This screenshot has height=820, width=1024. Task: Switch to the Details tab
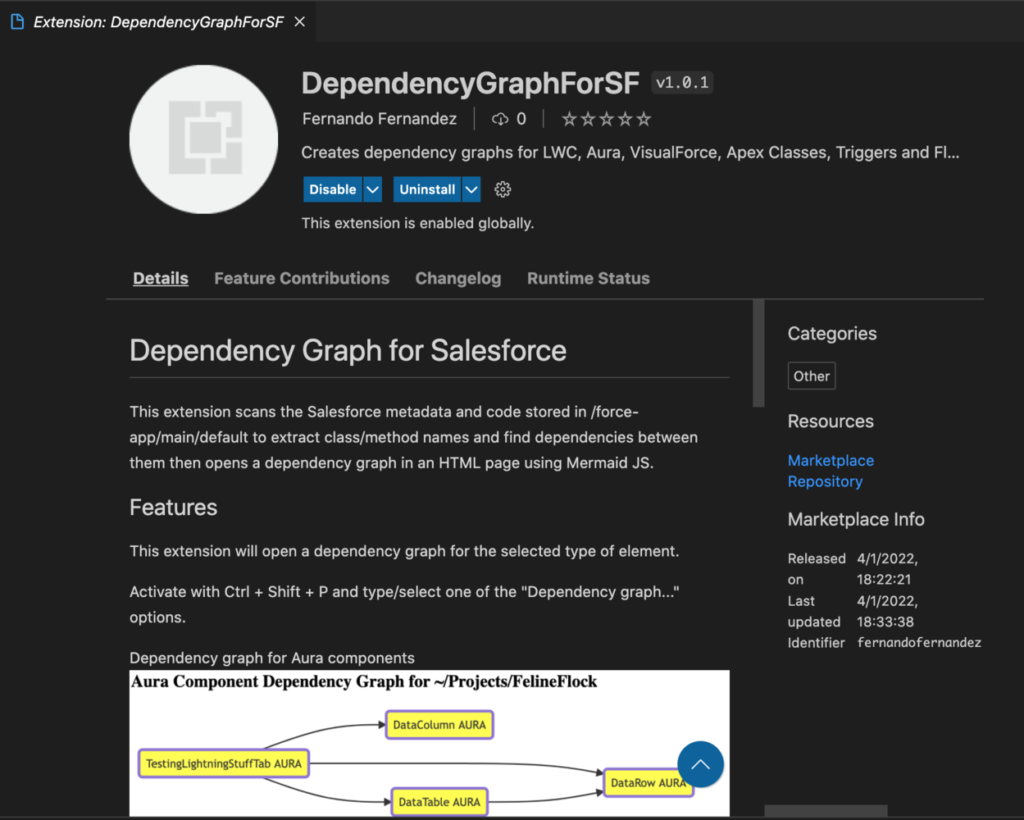161,278
